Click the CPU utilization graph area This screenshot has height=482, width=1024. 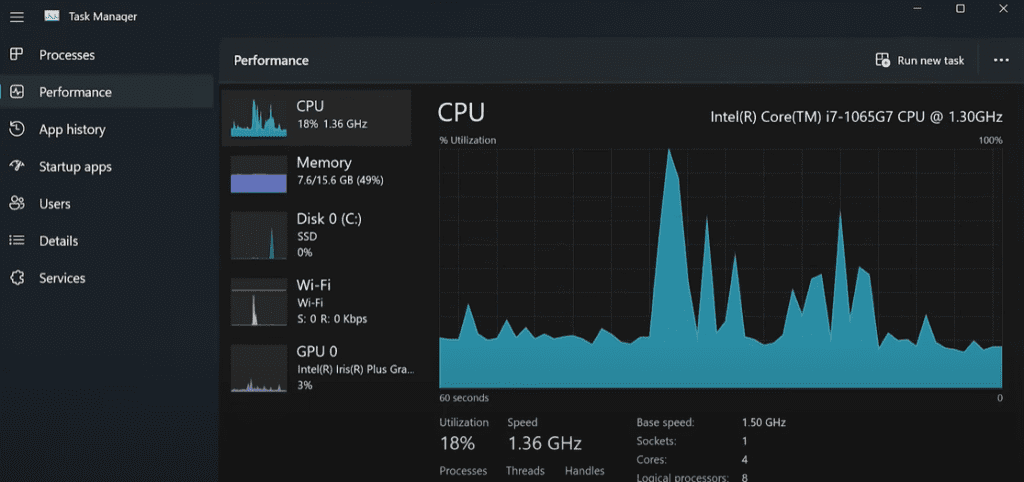click(x=720, y=268)
